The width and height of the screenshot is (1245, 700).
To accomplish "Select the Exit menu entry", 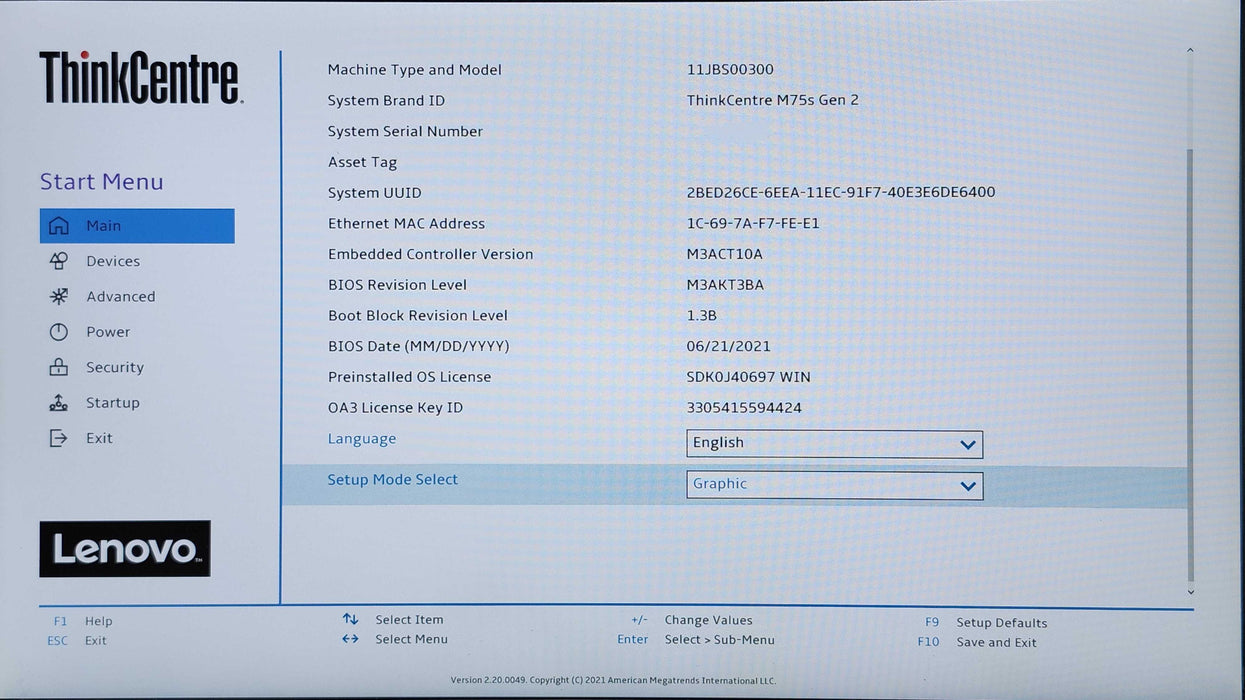I will [99, 438].
